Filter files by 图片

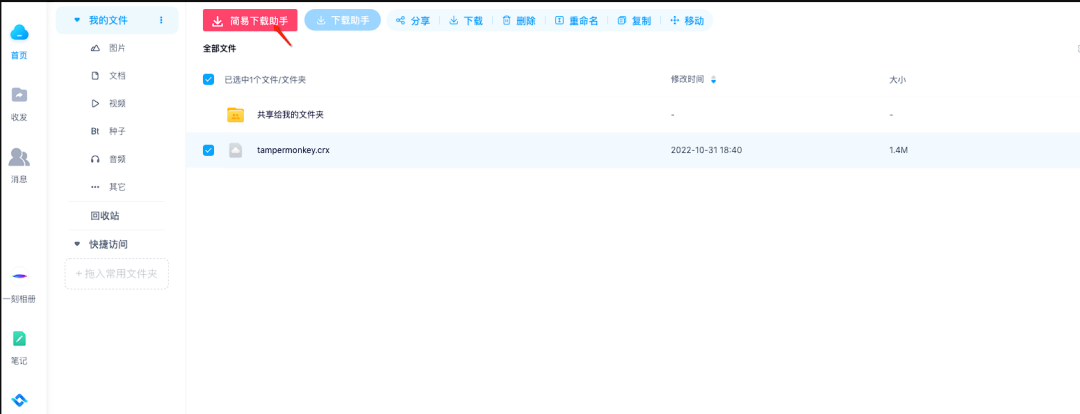click(x=116, y=48)
